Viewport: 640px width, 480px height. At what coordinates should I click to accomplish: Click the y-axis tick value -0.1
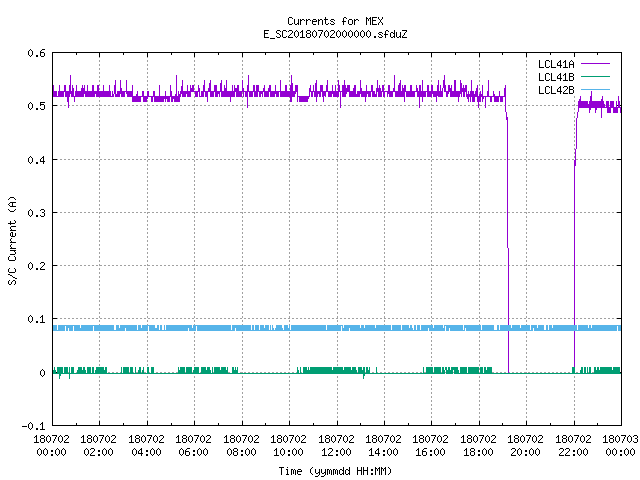click(x=33, y=426)
